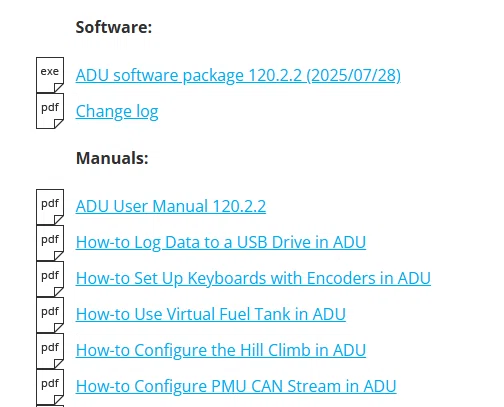
Task: Click the pdf icon next to ADU User Manual
Action: (x=50, y=207)
